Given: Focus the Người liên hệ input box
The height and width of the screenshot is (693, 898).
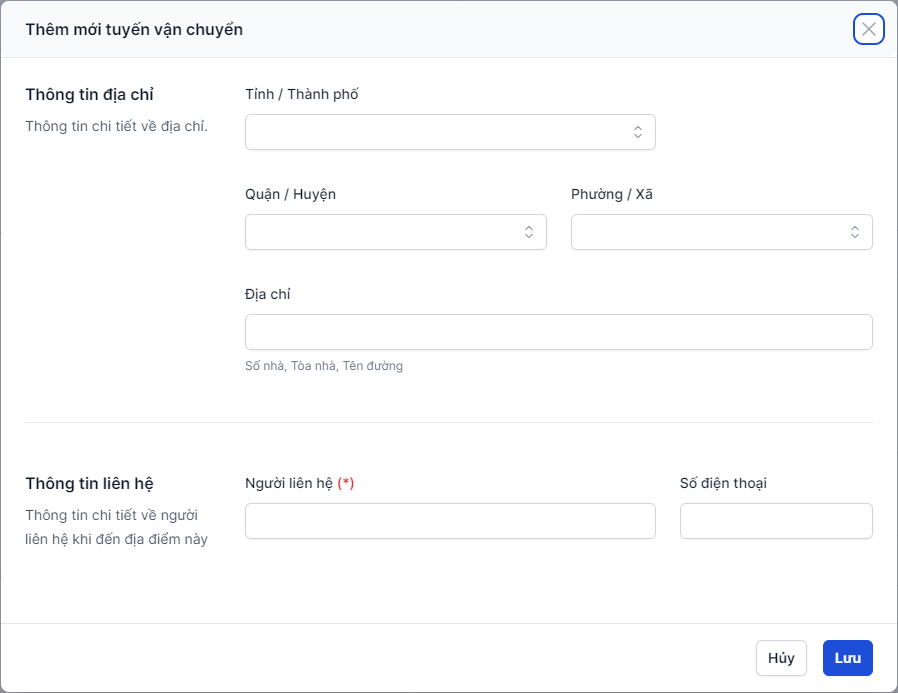Looking at the screenshot, I should pyautogui.click(x=450, y=521).
